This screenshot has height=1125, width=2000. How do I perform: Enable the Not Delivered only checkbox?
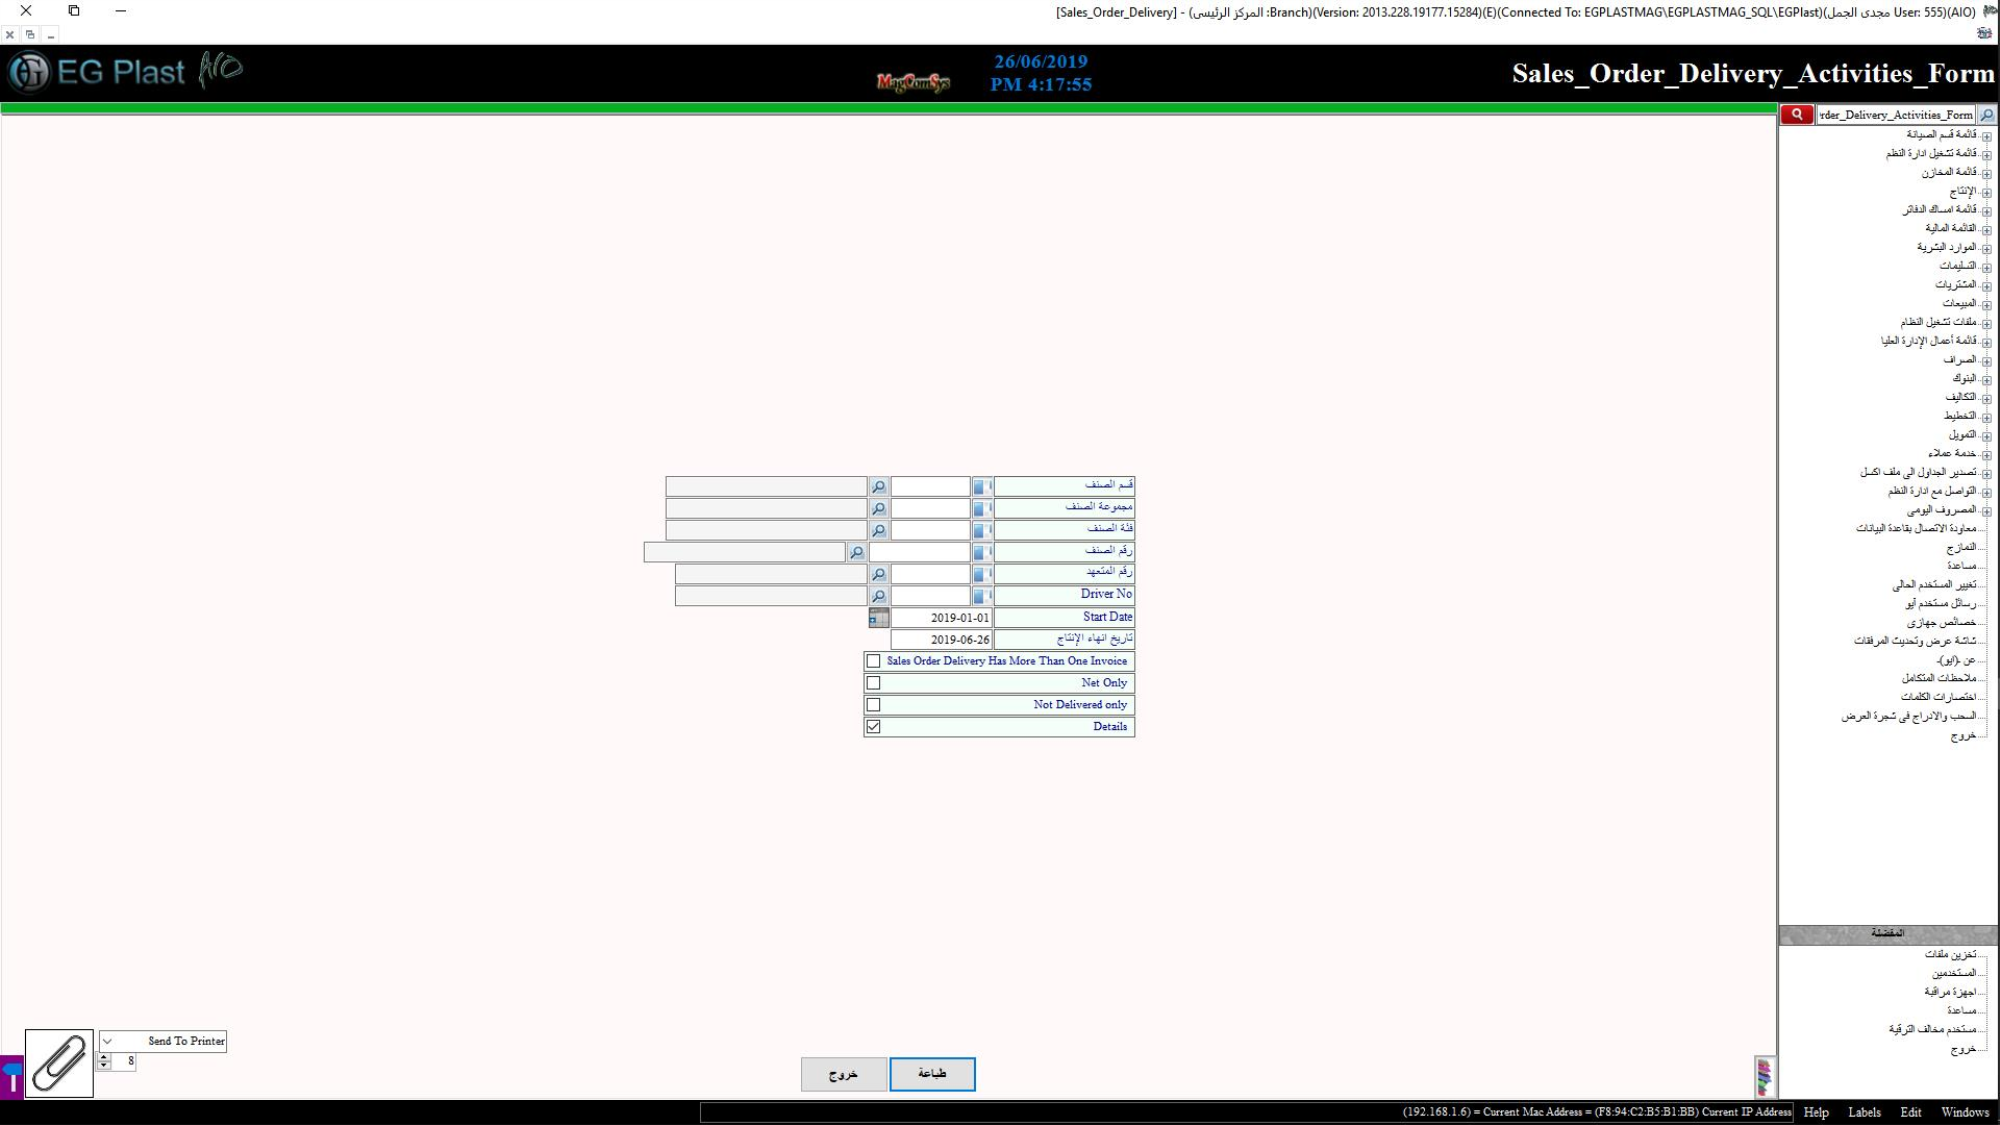874,706
